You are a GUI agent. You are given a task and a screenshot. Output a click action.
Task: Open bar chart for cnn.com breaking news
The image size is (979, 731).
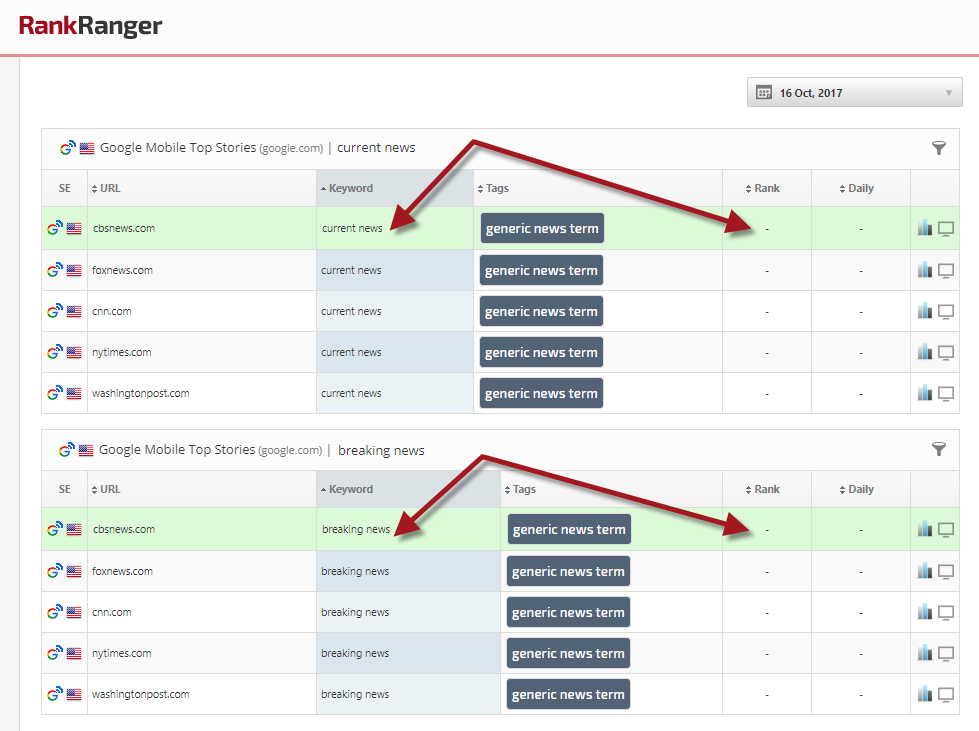click(x=925, y=612)
